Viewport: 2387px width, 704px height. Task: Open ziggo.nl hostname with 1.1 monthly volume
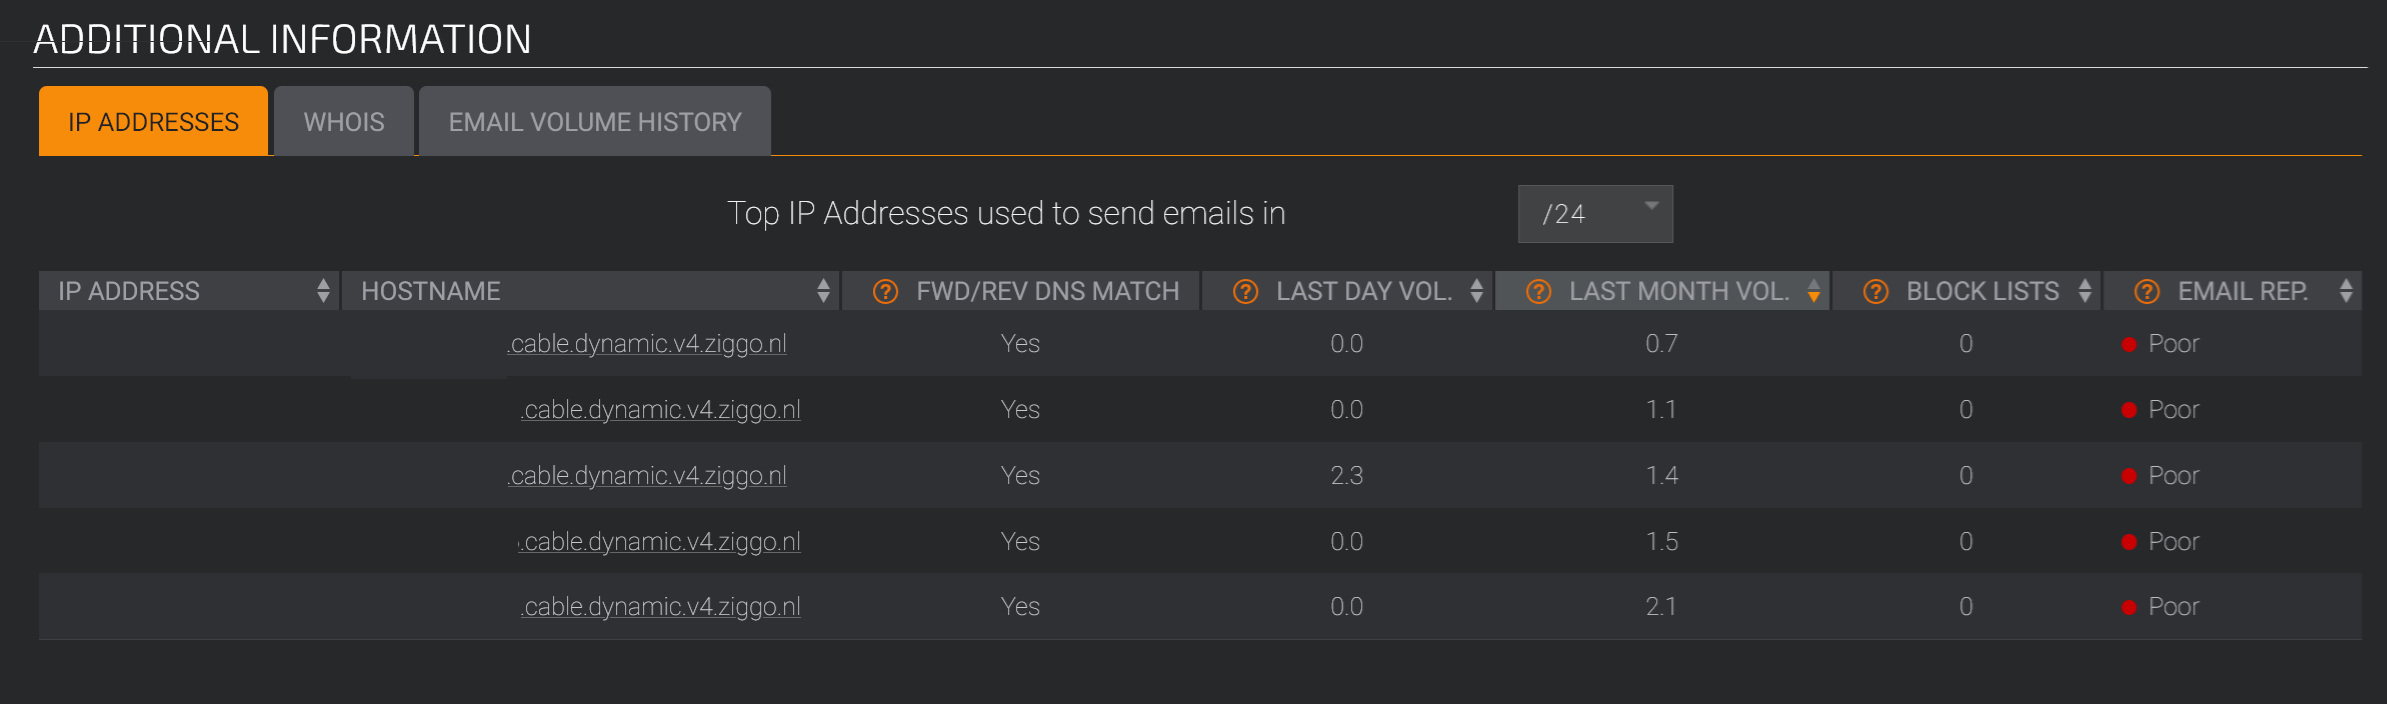[661, 410]
